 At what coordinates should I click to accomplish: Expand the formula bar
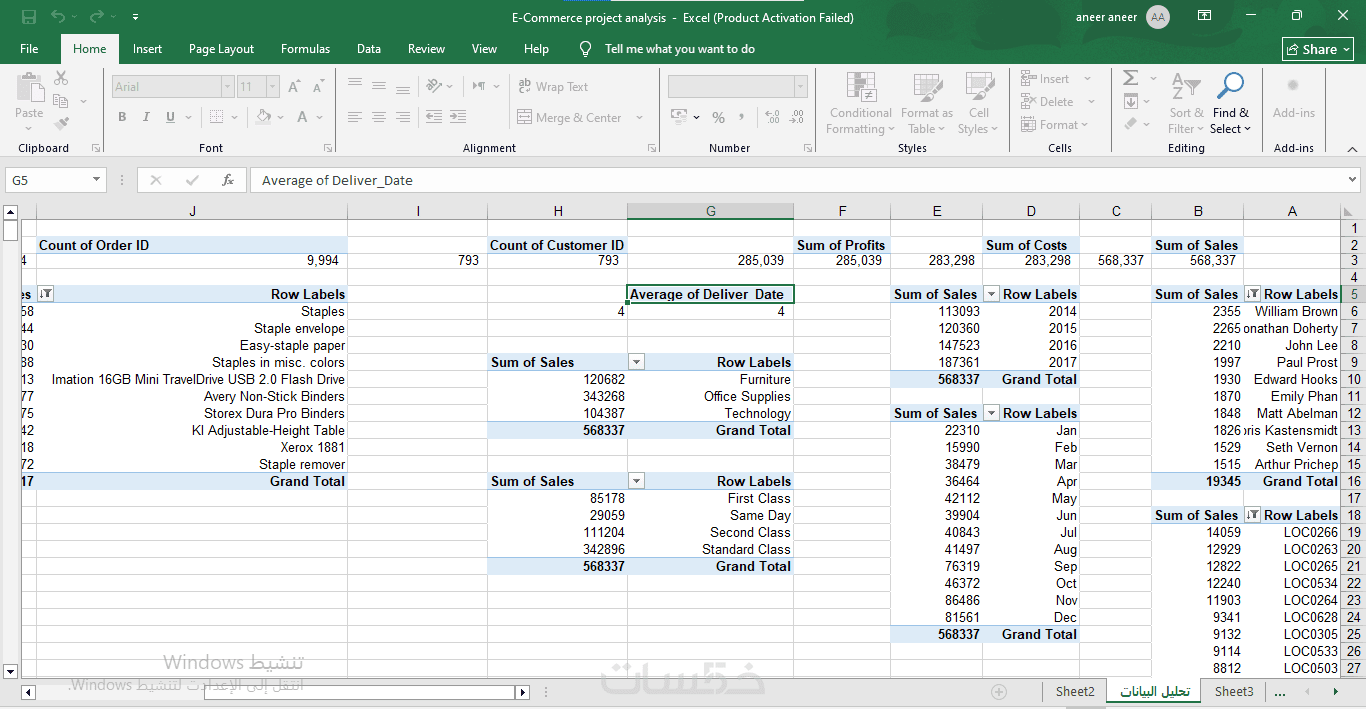coord(1353,180)
